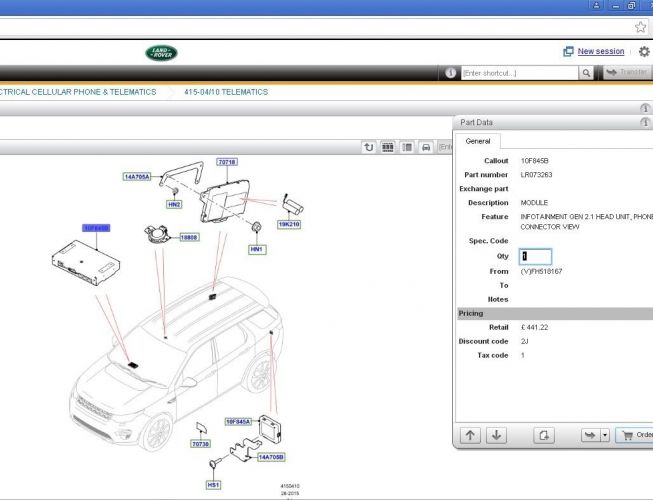Switch to list panel view icon
This screenshot has height=500, width=653.
point(407,147)
